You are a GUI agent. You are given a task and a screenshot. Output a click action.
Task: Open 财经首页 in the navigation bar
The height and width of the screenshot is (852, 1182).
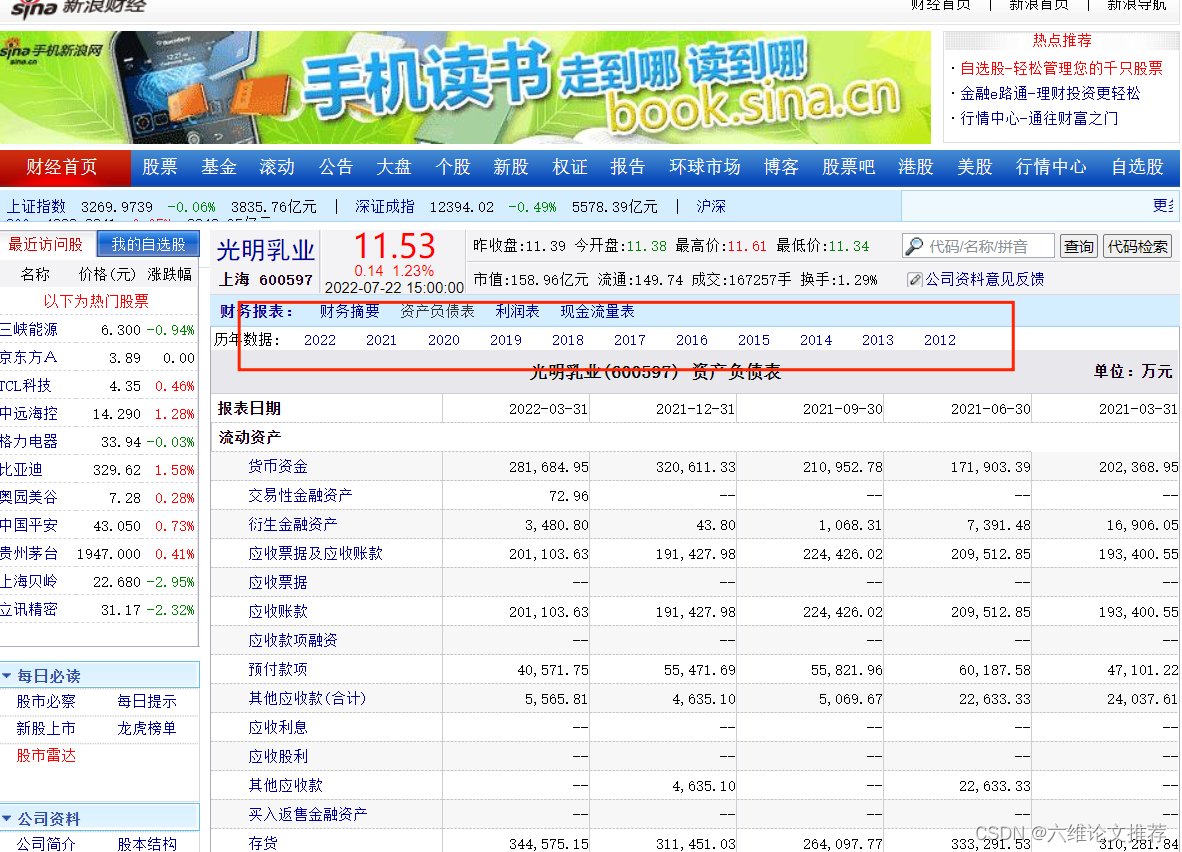pyautogui.click(x=62, y=167)
